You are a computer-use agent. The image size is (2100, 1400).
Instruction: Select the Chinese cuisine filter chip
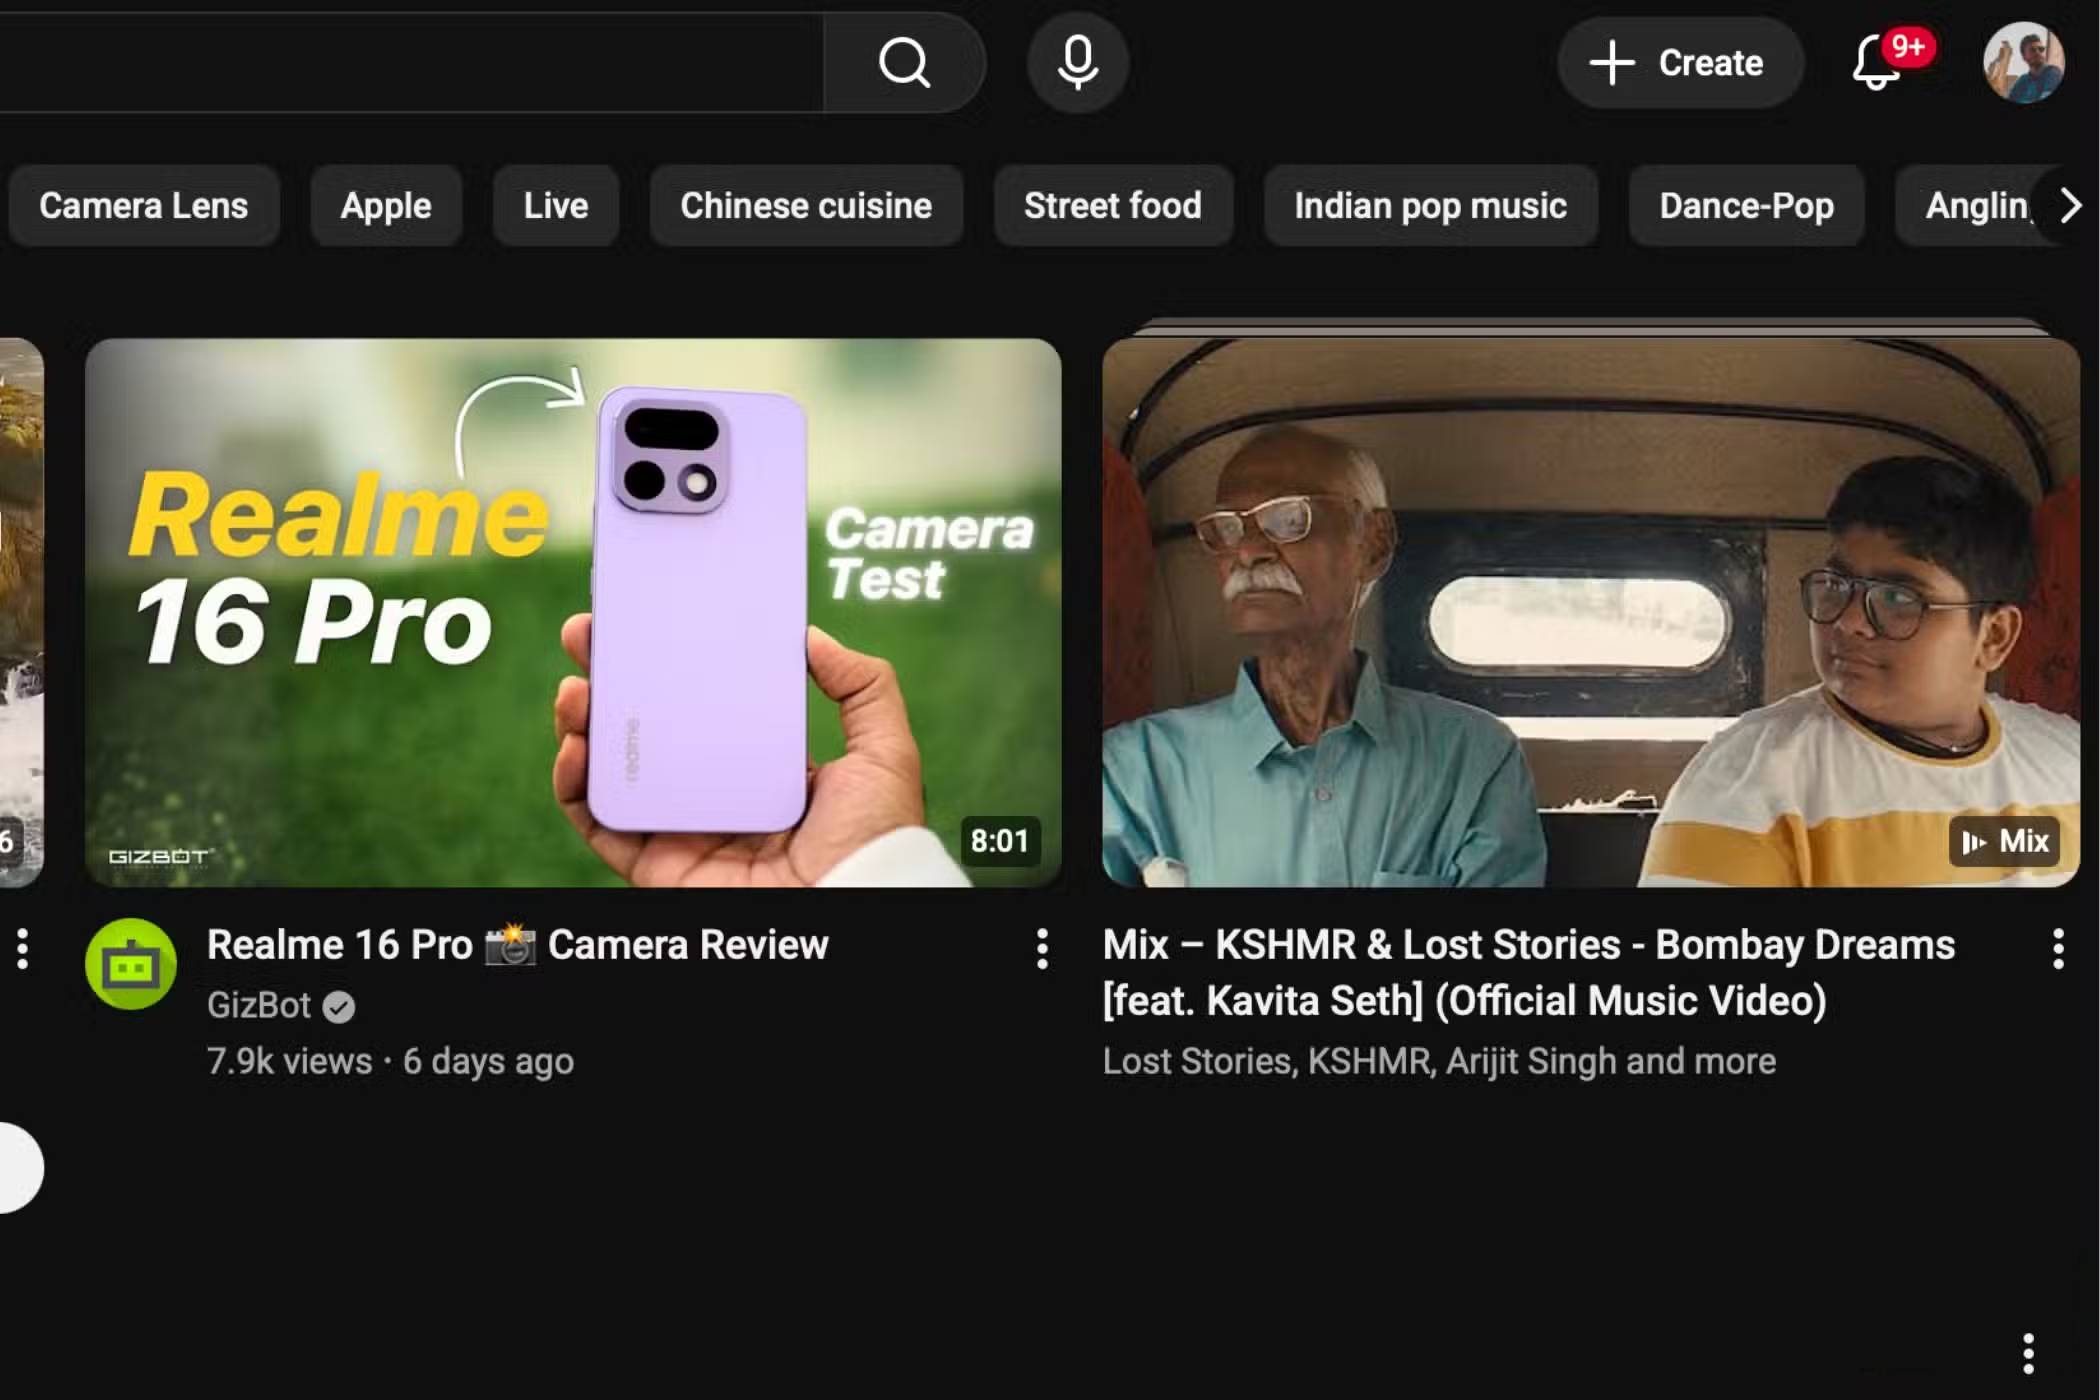[806, 206]
